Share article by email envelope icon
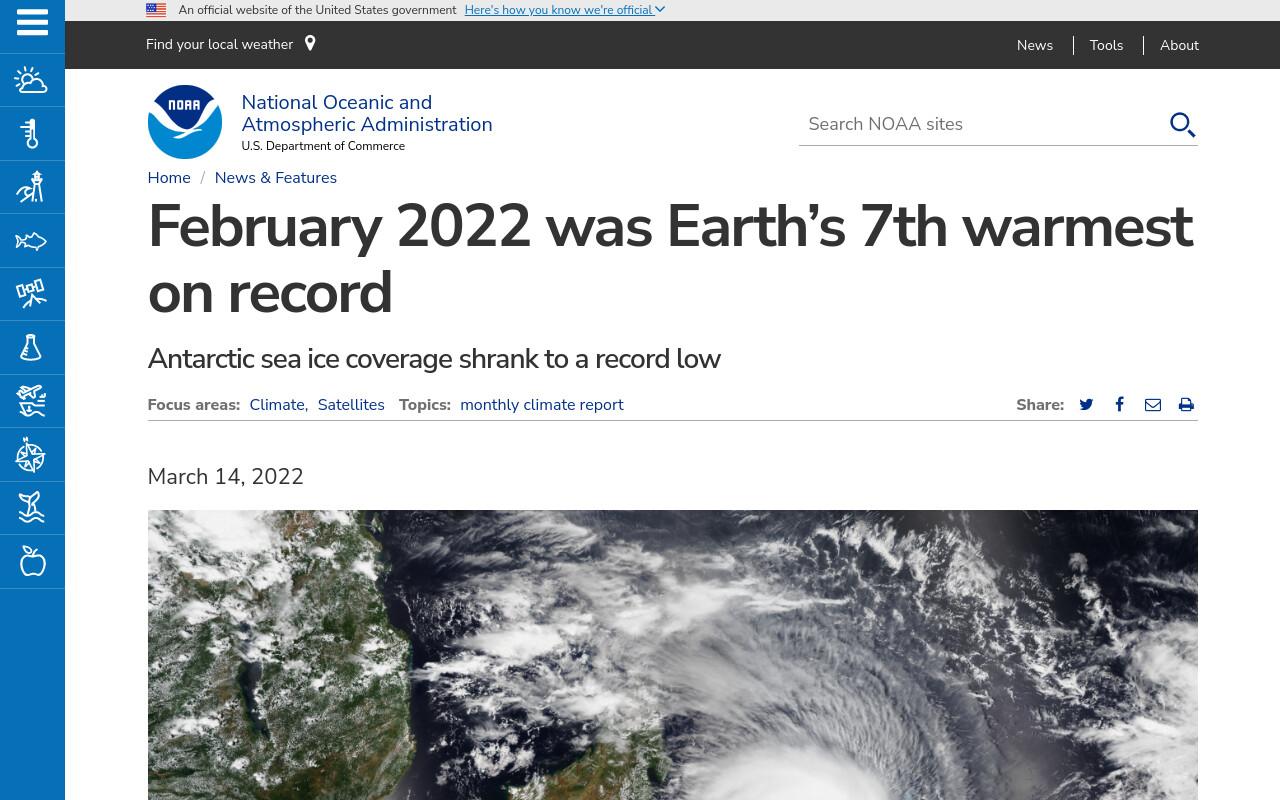Image resolution: width=1280 pixels, height=800 pixels. tap(1153, 405)
